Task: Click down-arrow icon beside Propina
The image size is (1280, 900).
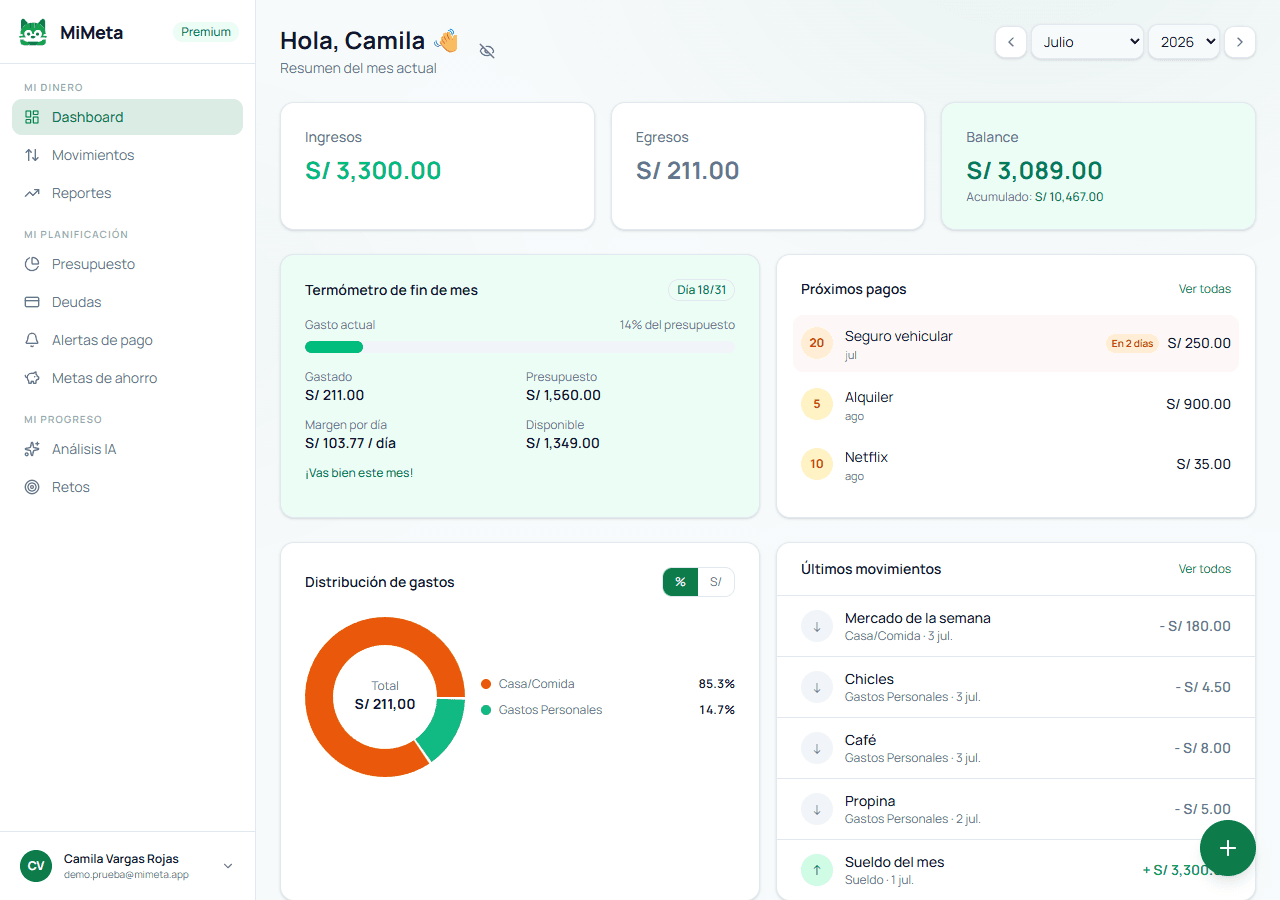Action: (x=817, y=809)
